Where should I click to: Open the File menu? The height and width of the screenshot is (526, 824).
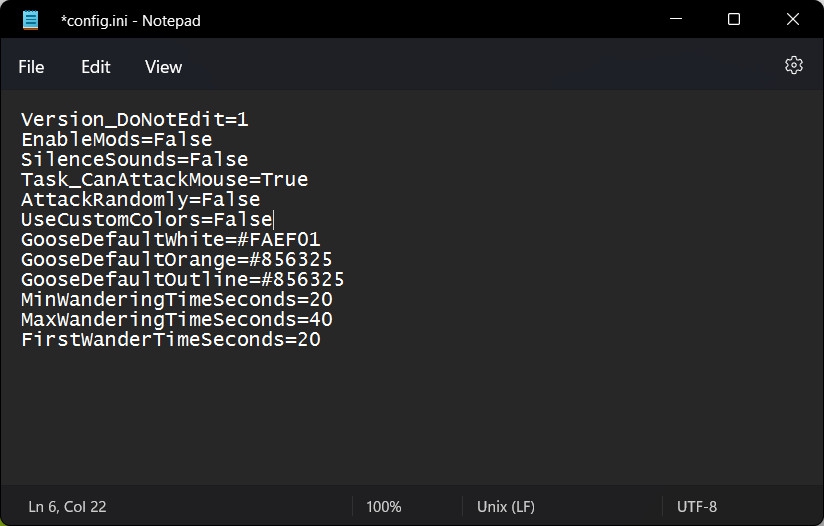click(x=31, y=67)
